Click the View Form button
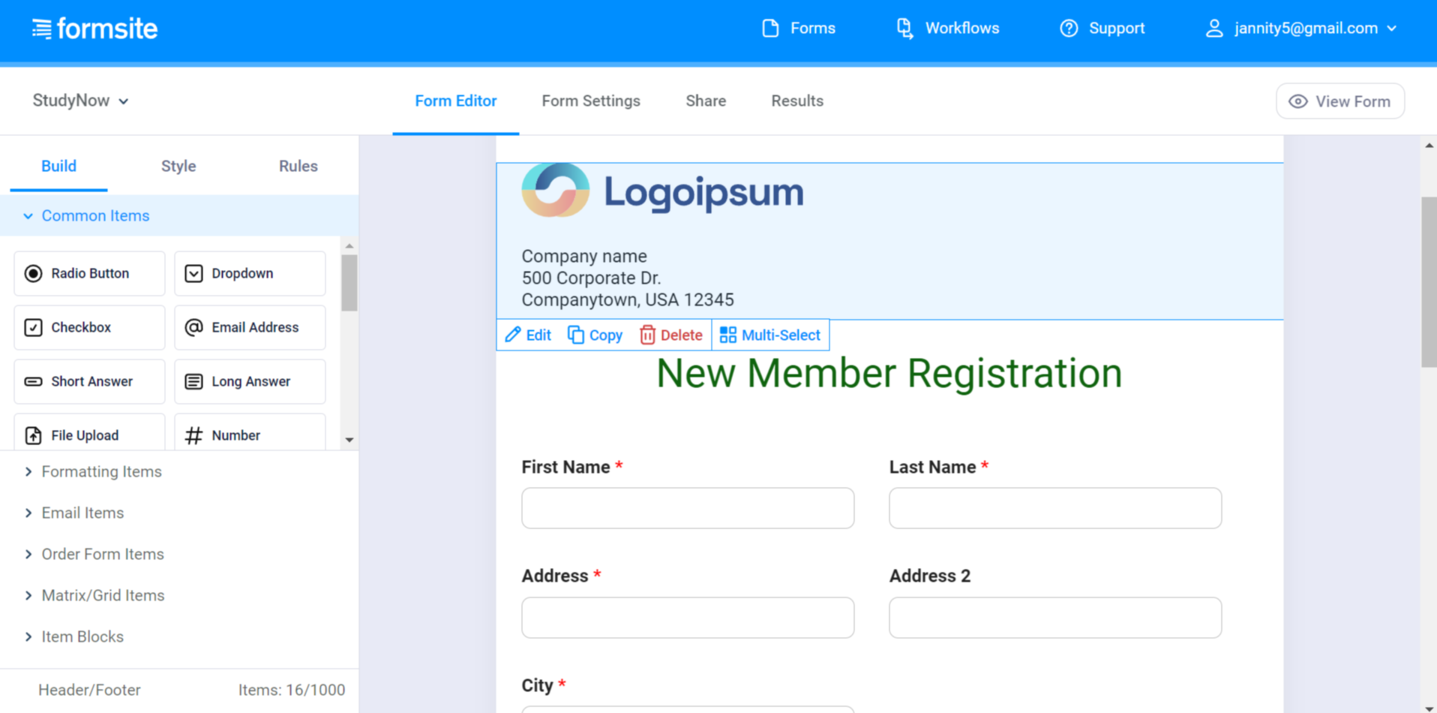Viewport: 1437px width, 713px height. click(x=1340, y=101)
